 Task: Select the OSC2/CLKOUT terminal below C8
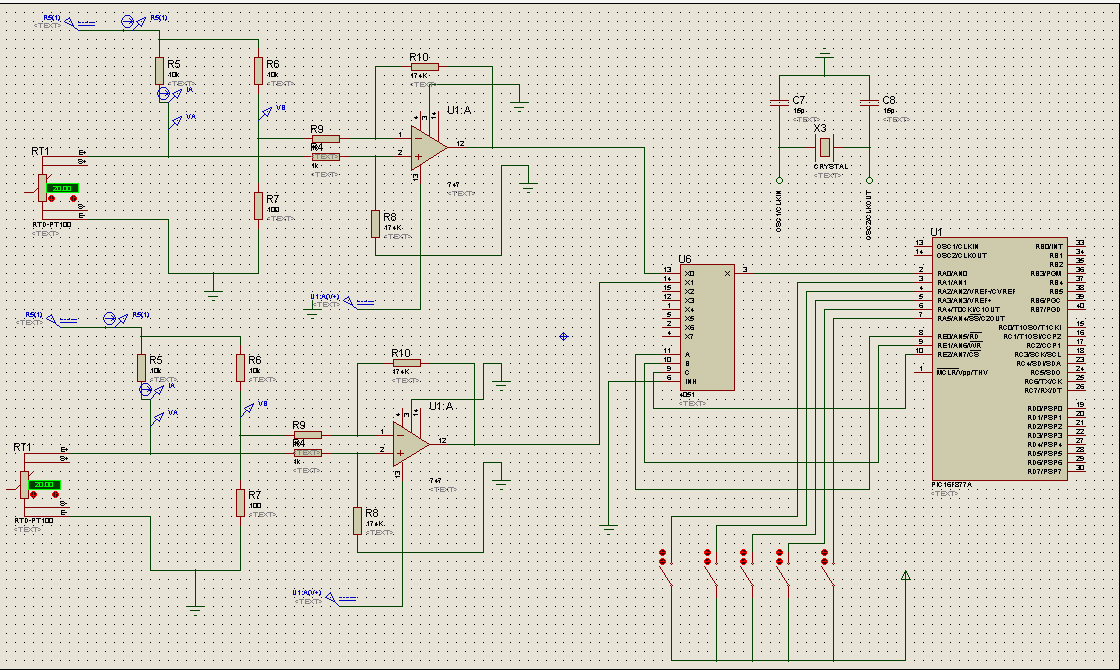click(x=869, y=180)
